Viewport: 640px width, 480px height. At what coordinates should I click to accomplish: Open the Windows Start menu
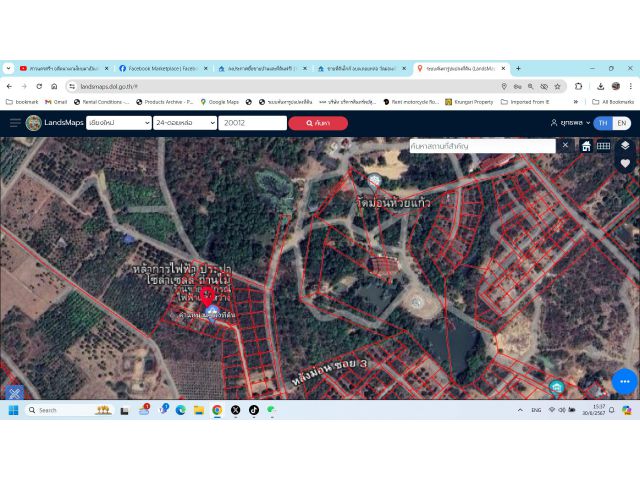click(x=13, y=410)
